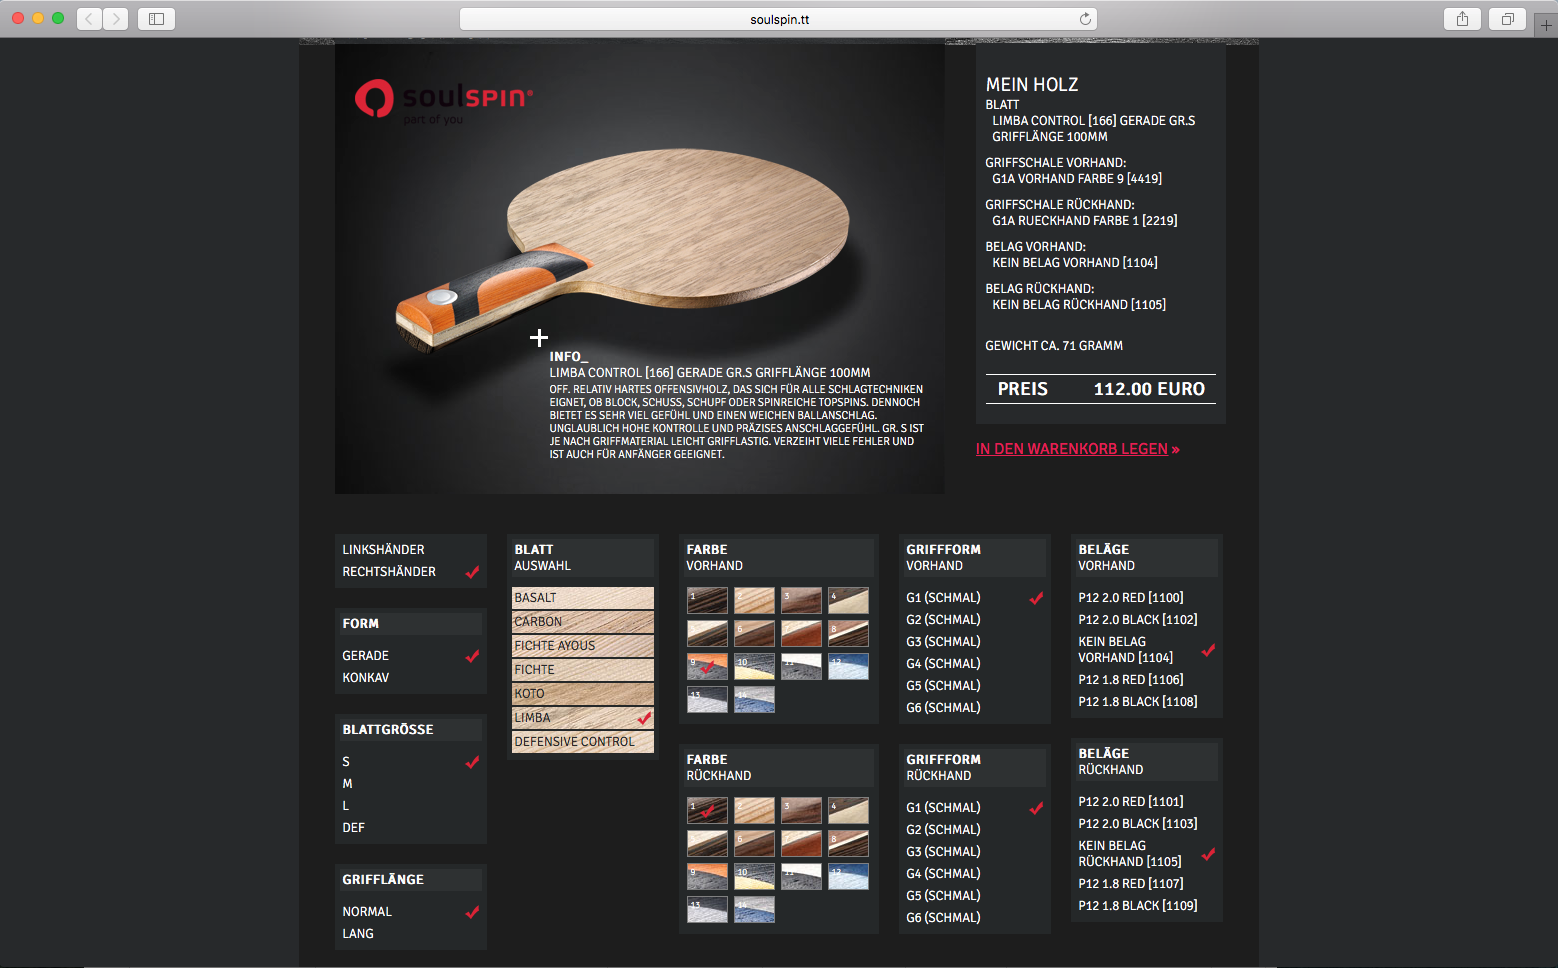Image resolution: width=1558 pixels, height=968 pixels.
Task: Click the '112.00 EURO' price text
Action: point(1149,389)
